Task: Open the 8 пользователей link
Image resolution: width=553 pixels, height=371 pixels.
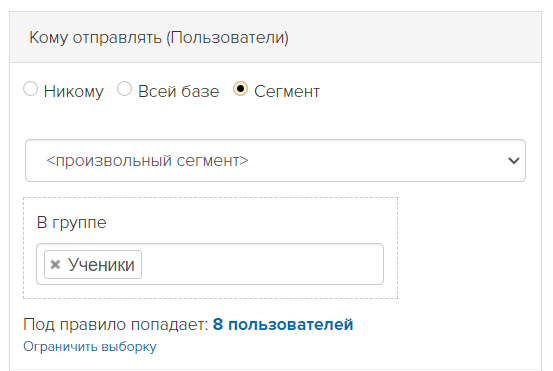Action: point(283,324)
